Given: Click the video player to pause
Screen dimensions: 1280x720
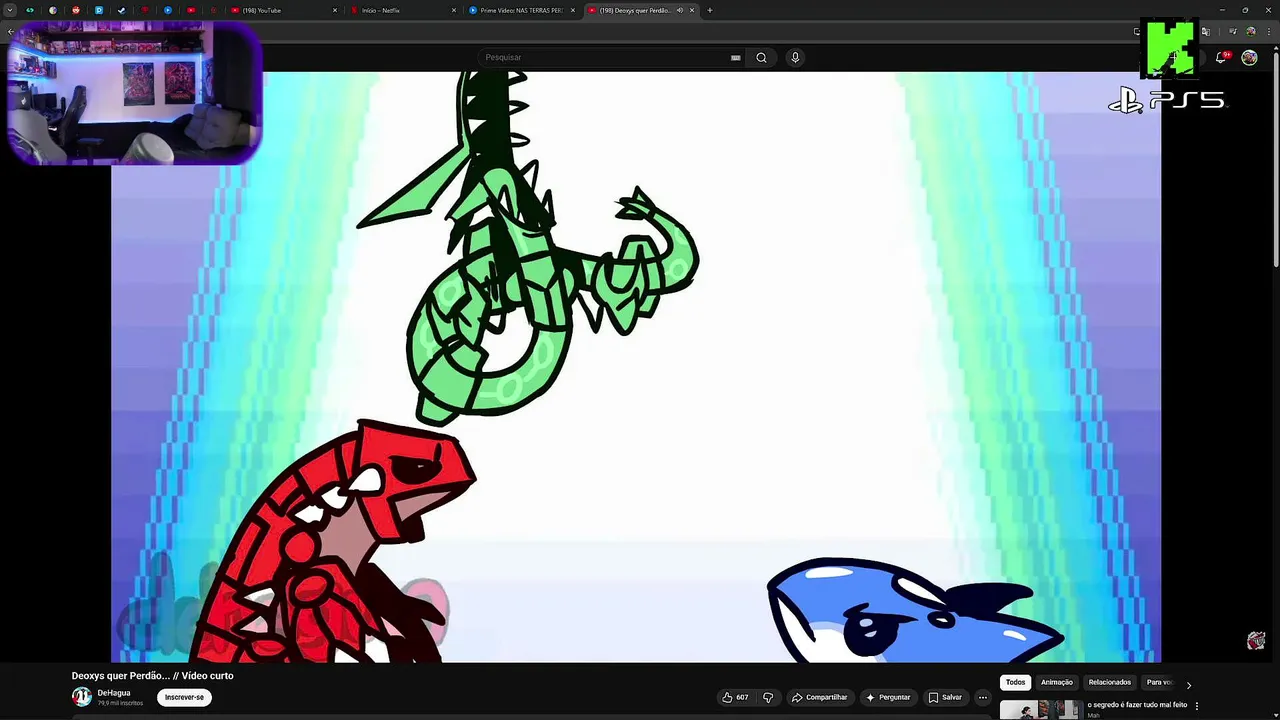Looking at the screenshot, I should coord(636,366).
